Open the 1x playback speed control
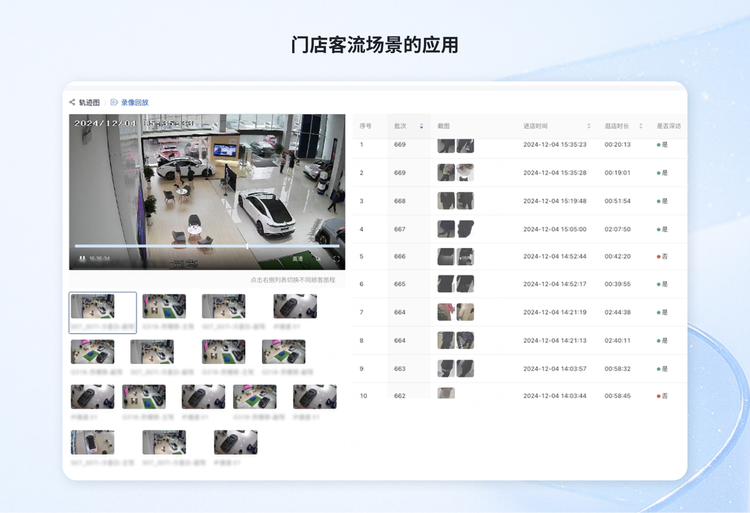 (x=317, y=258)
